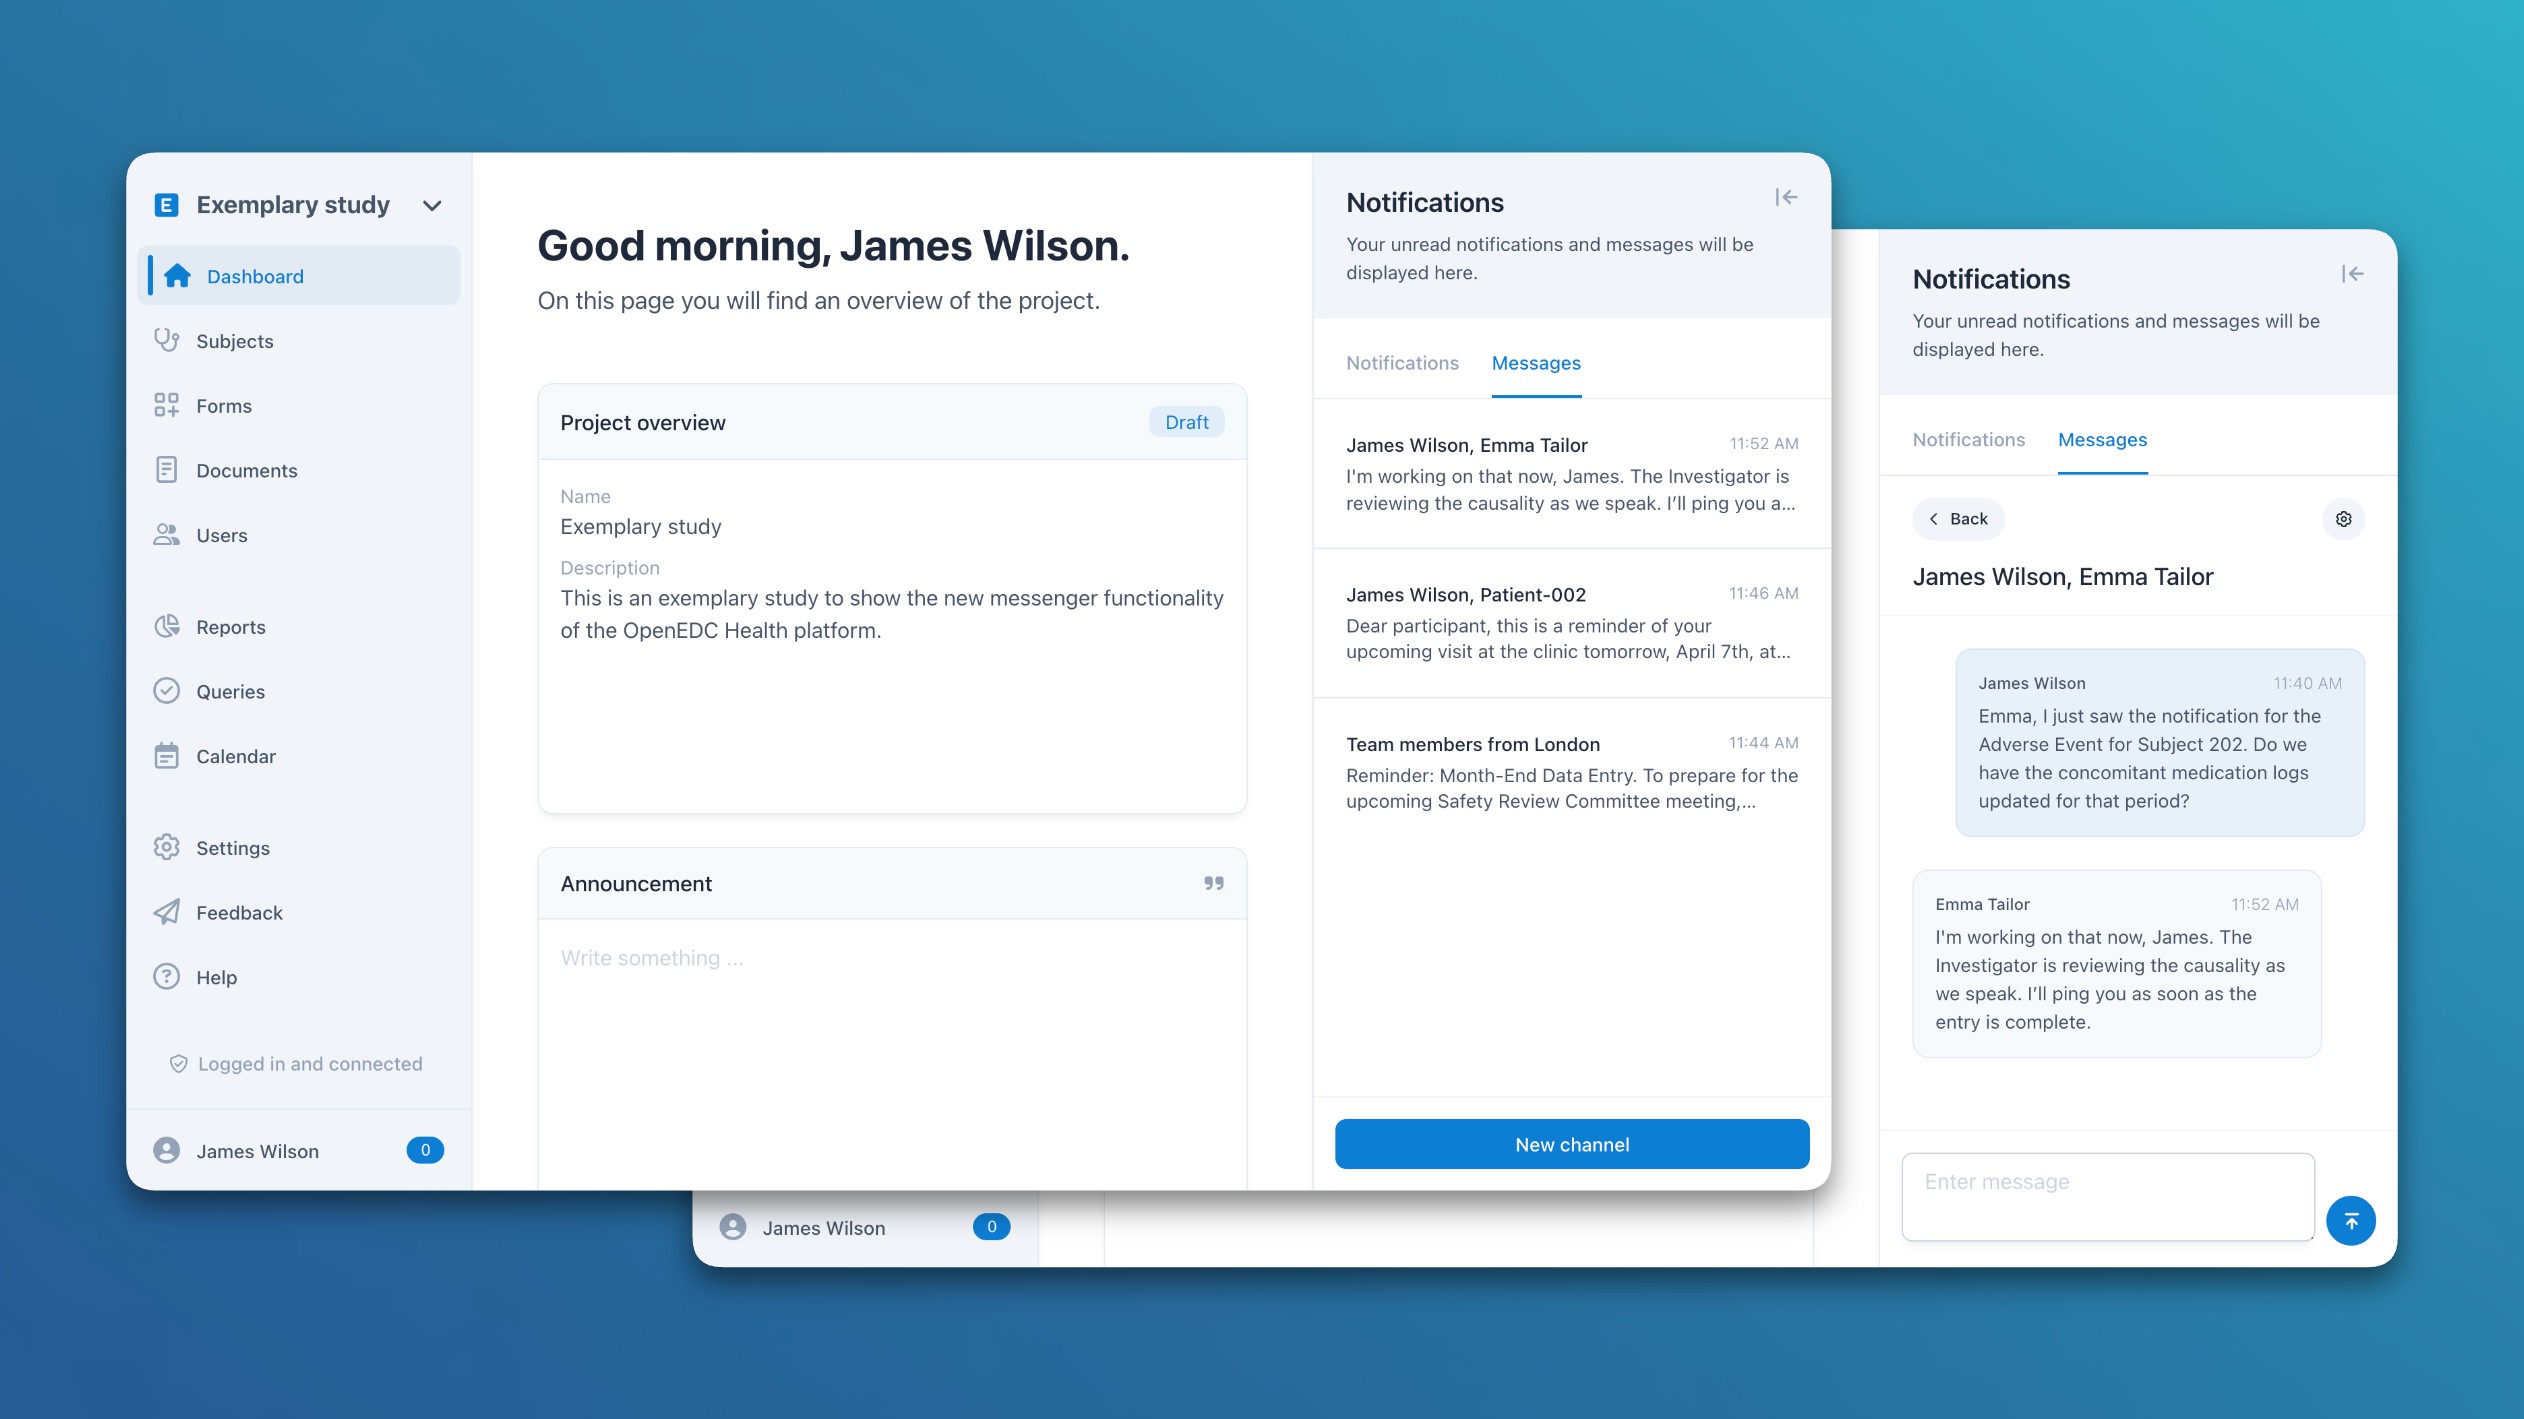Viewport: 2524px width, 1419px height.
Task: Collapse the Notifications panel
Action: click(1786, 197)
